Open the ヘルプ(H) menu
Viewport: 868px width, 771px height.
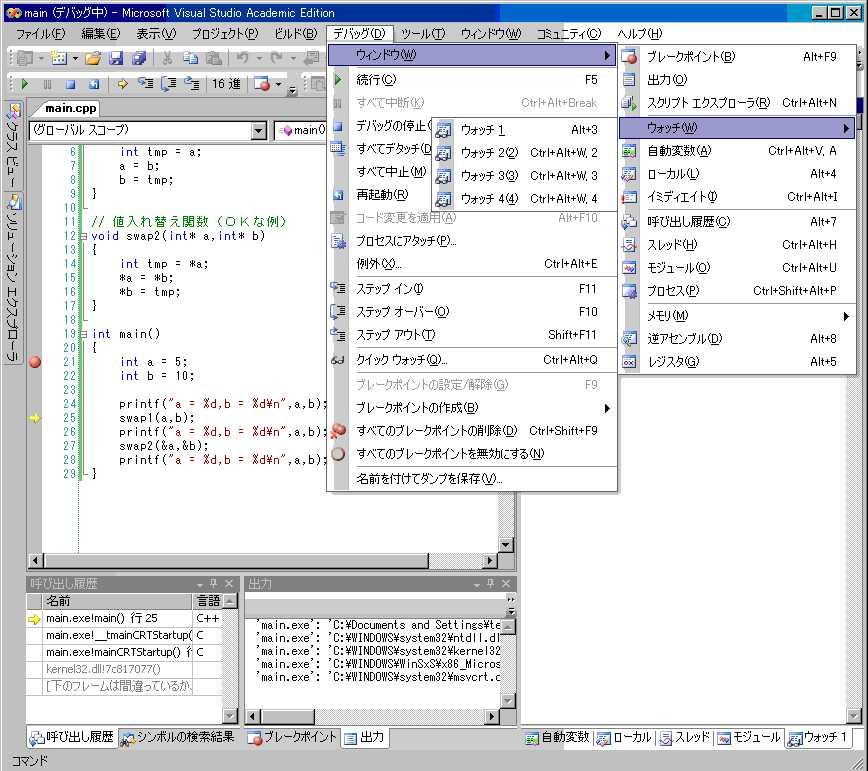[639, 34]
